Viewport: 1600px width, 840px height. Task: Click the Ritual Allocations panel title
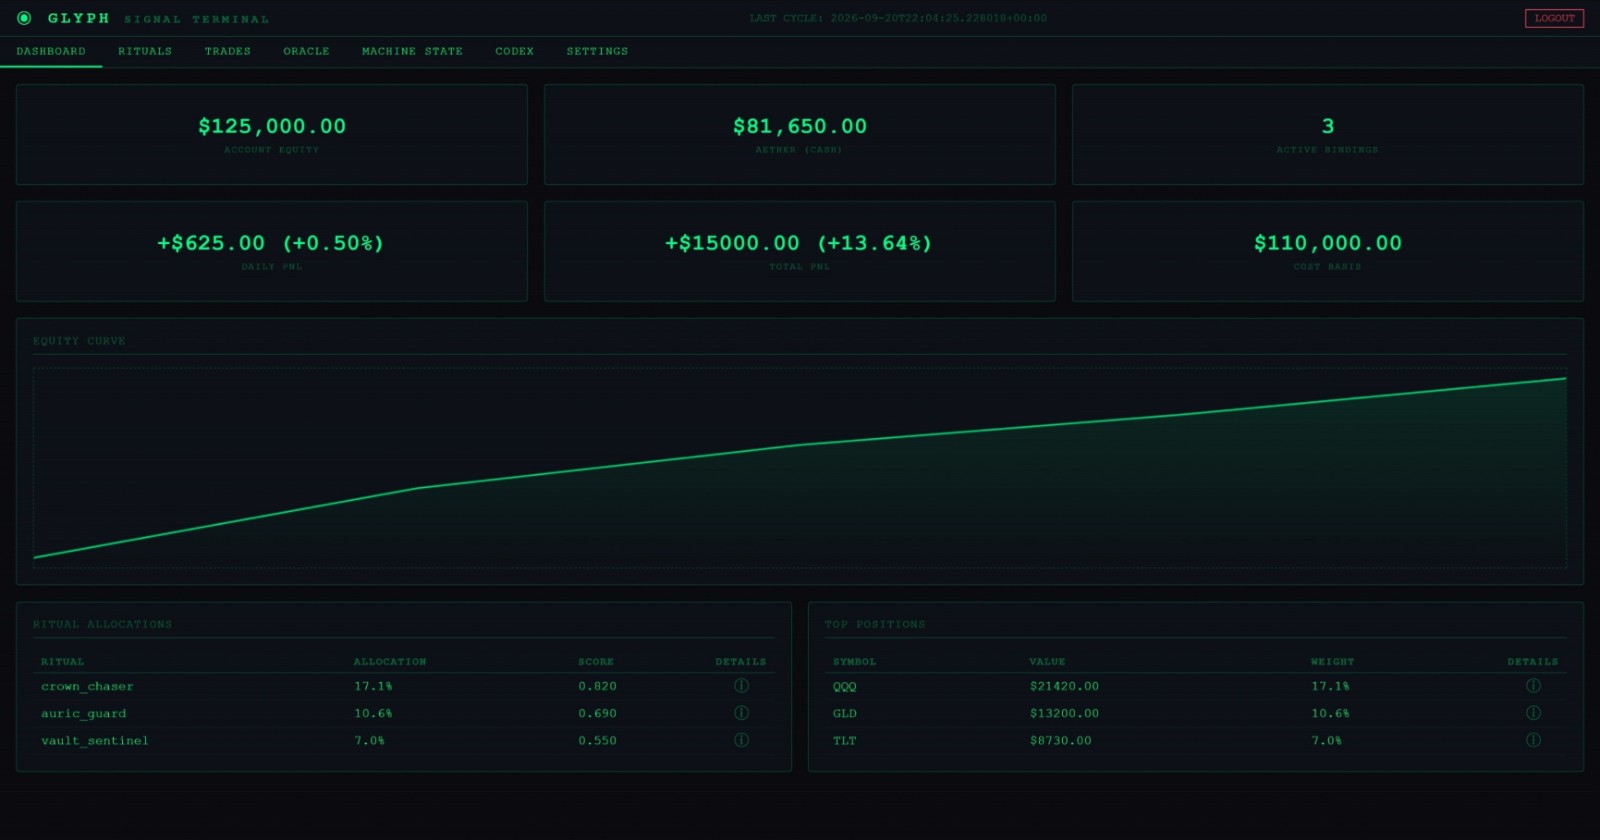pyautogui.click(x=102, y=624)
